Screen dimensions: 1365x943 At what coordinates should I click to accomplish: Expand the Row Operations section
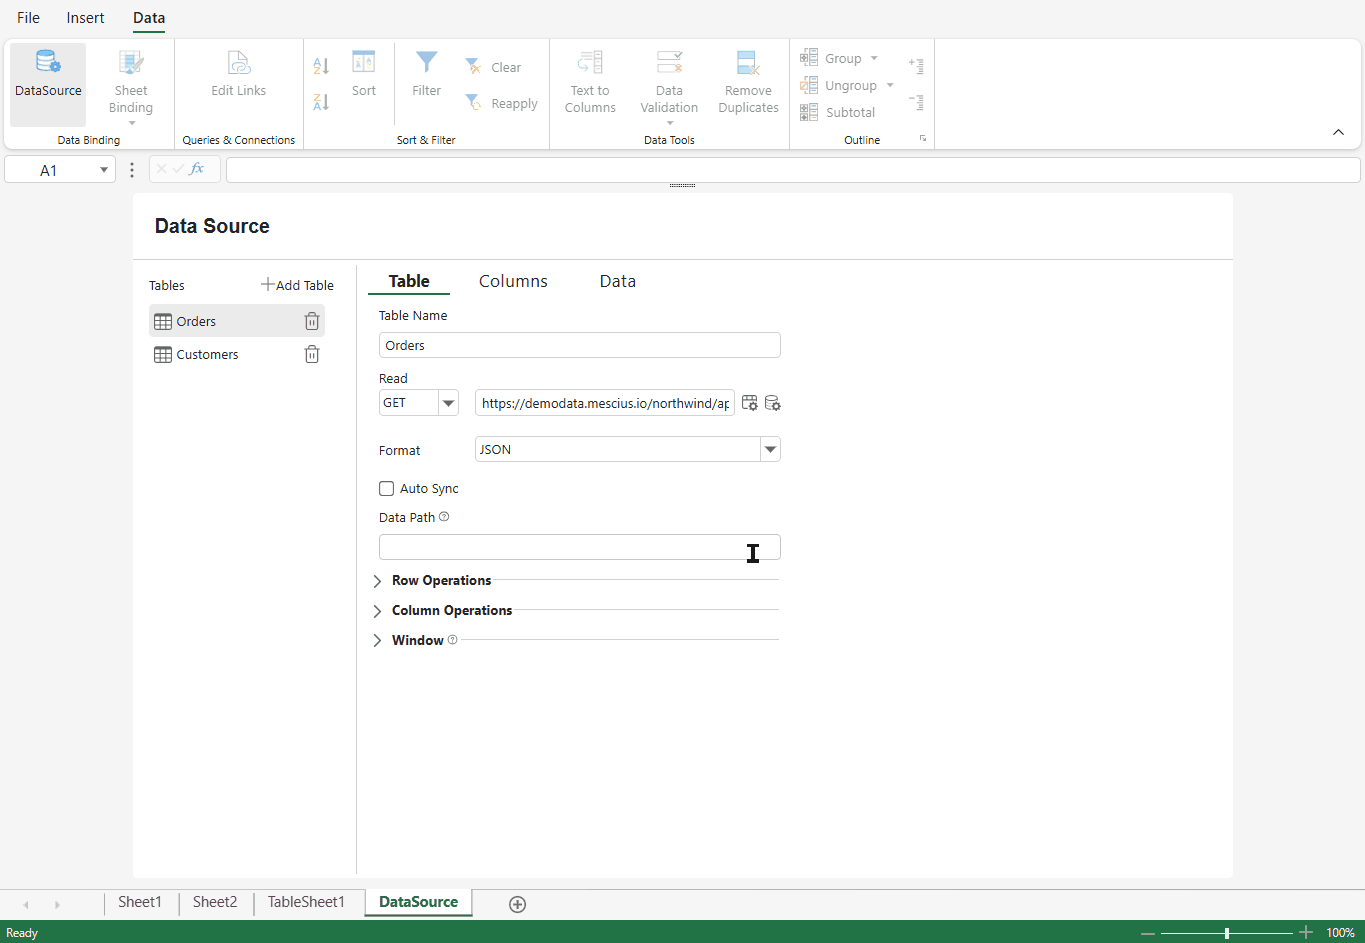click(x=377, y=581)
